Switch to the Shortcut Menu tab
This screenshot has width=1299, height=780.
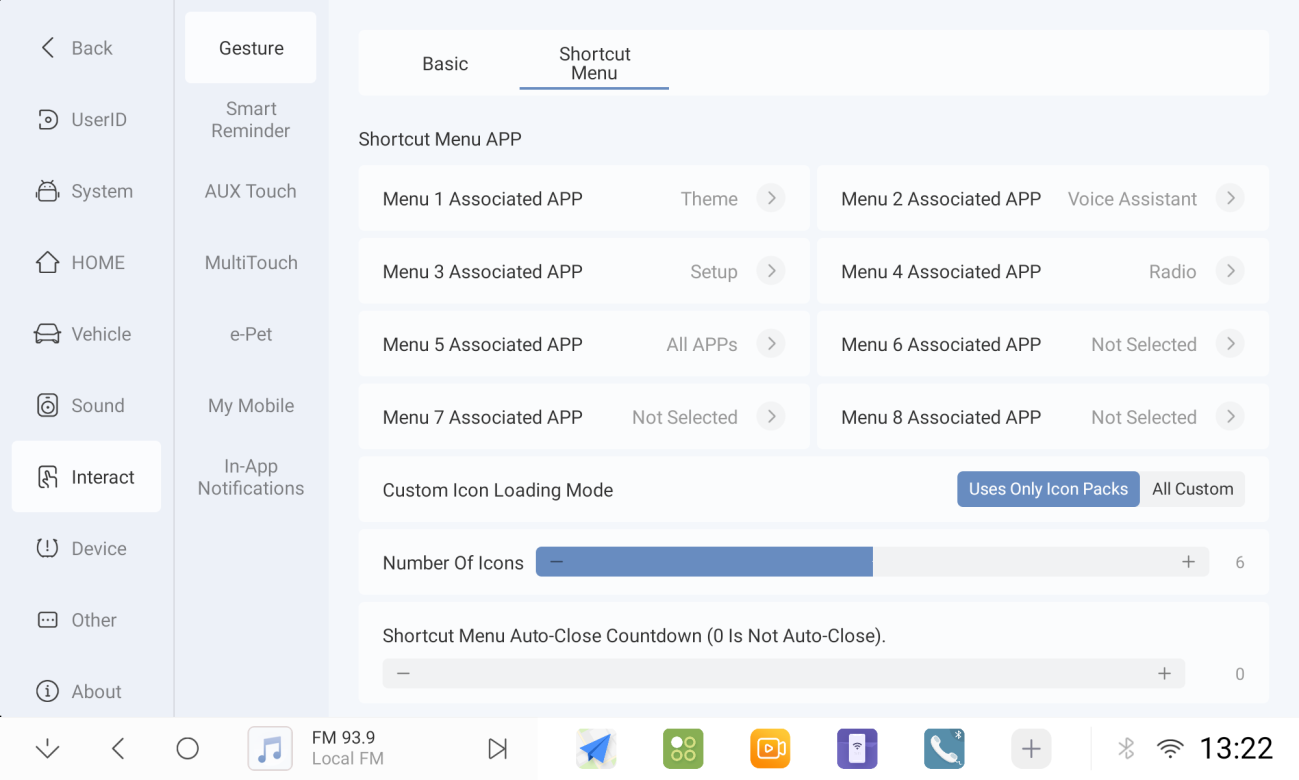coord(594,64)
